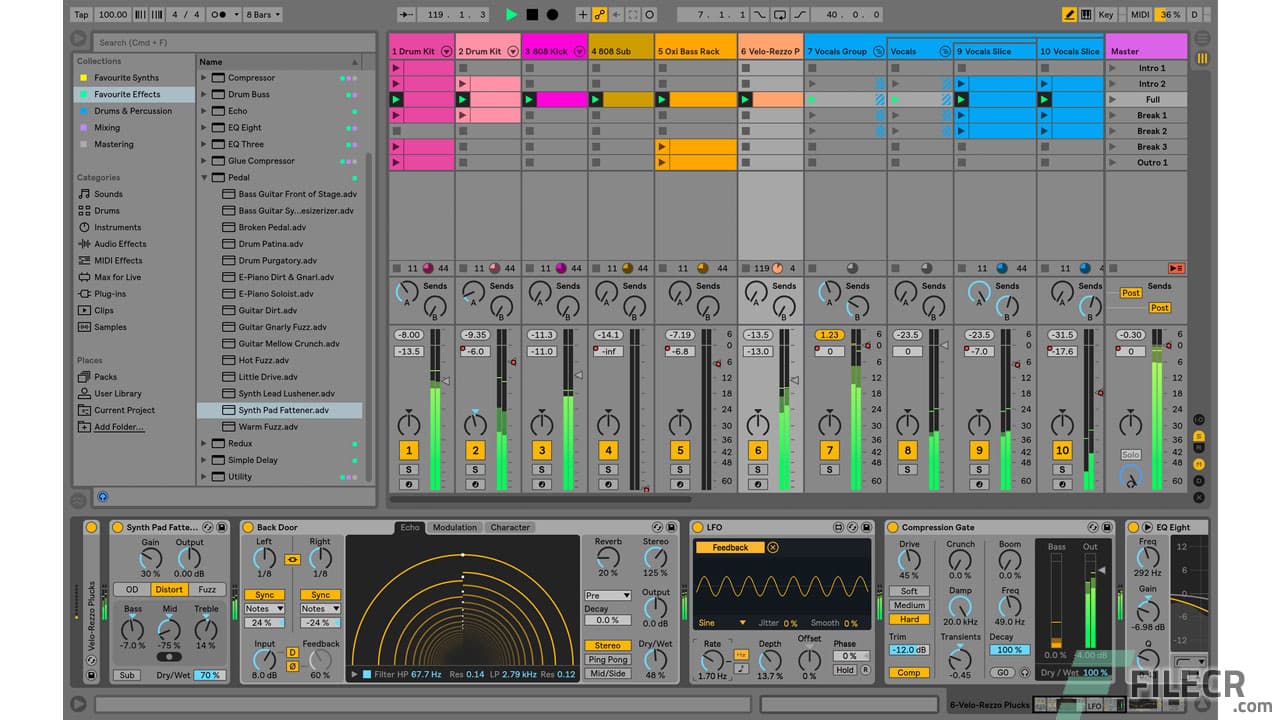Switch to the Modulation tab in Echo
This screenshot has height=720, width=1280.
tap(454, 527)
